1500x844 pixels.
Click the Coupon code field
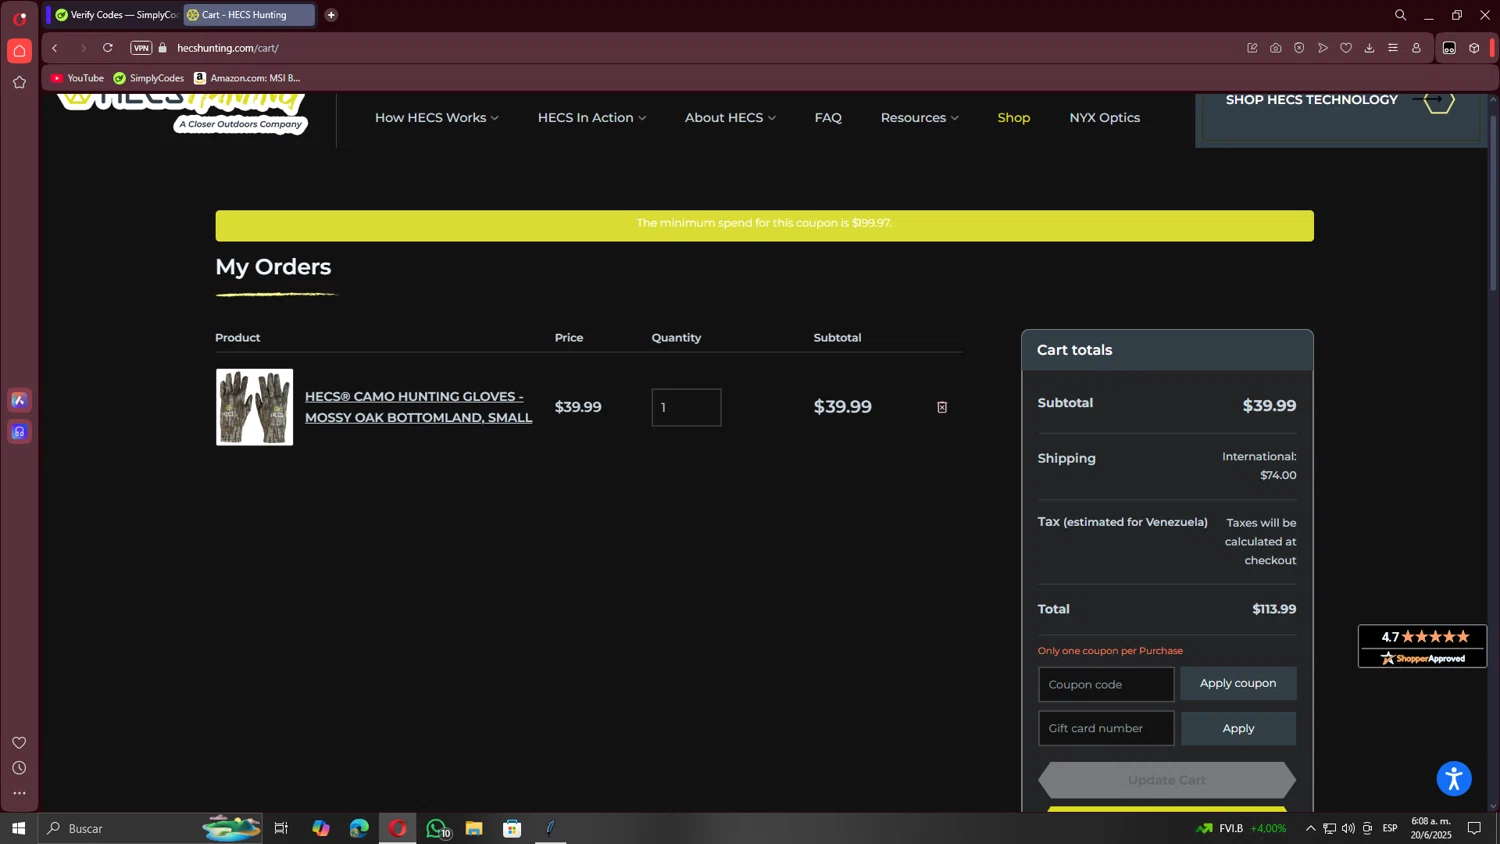[1106, 684]
